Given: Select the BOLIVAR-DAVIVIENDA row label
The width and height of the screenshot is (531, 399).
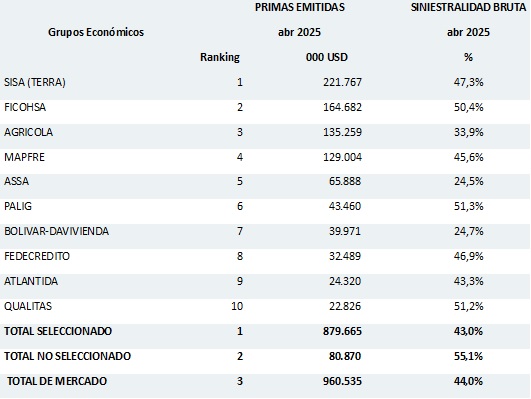Looking at the screenshot, I should click(57, 231).
